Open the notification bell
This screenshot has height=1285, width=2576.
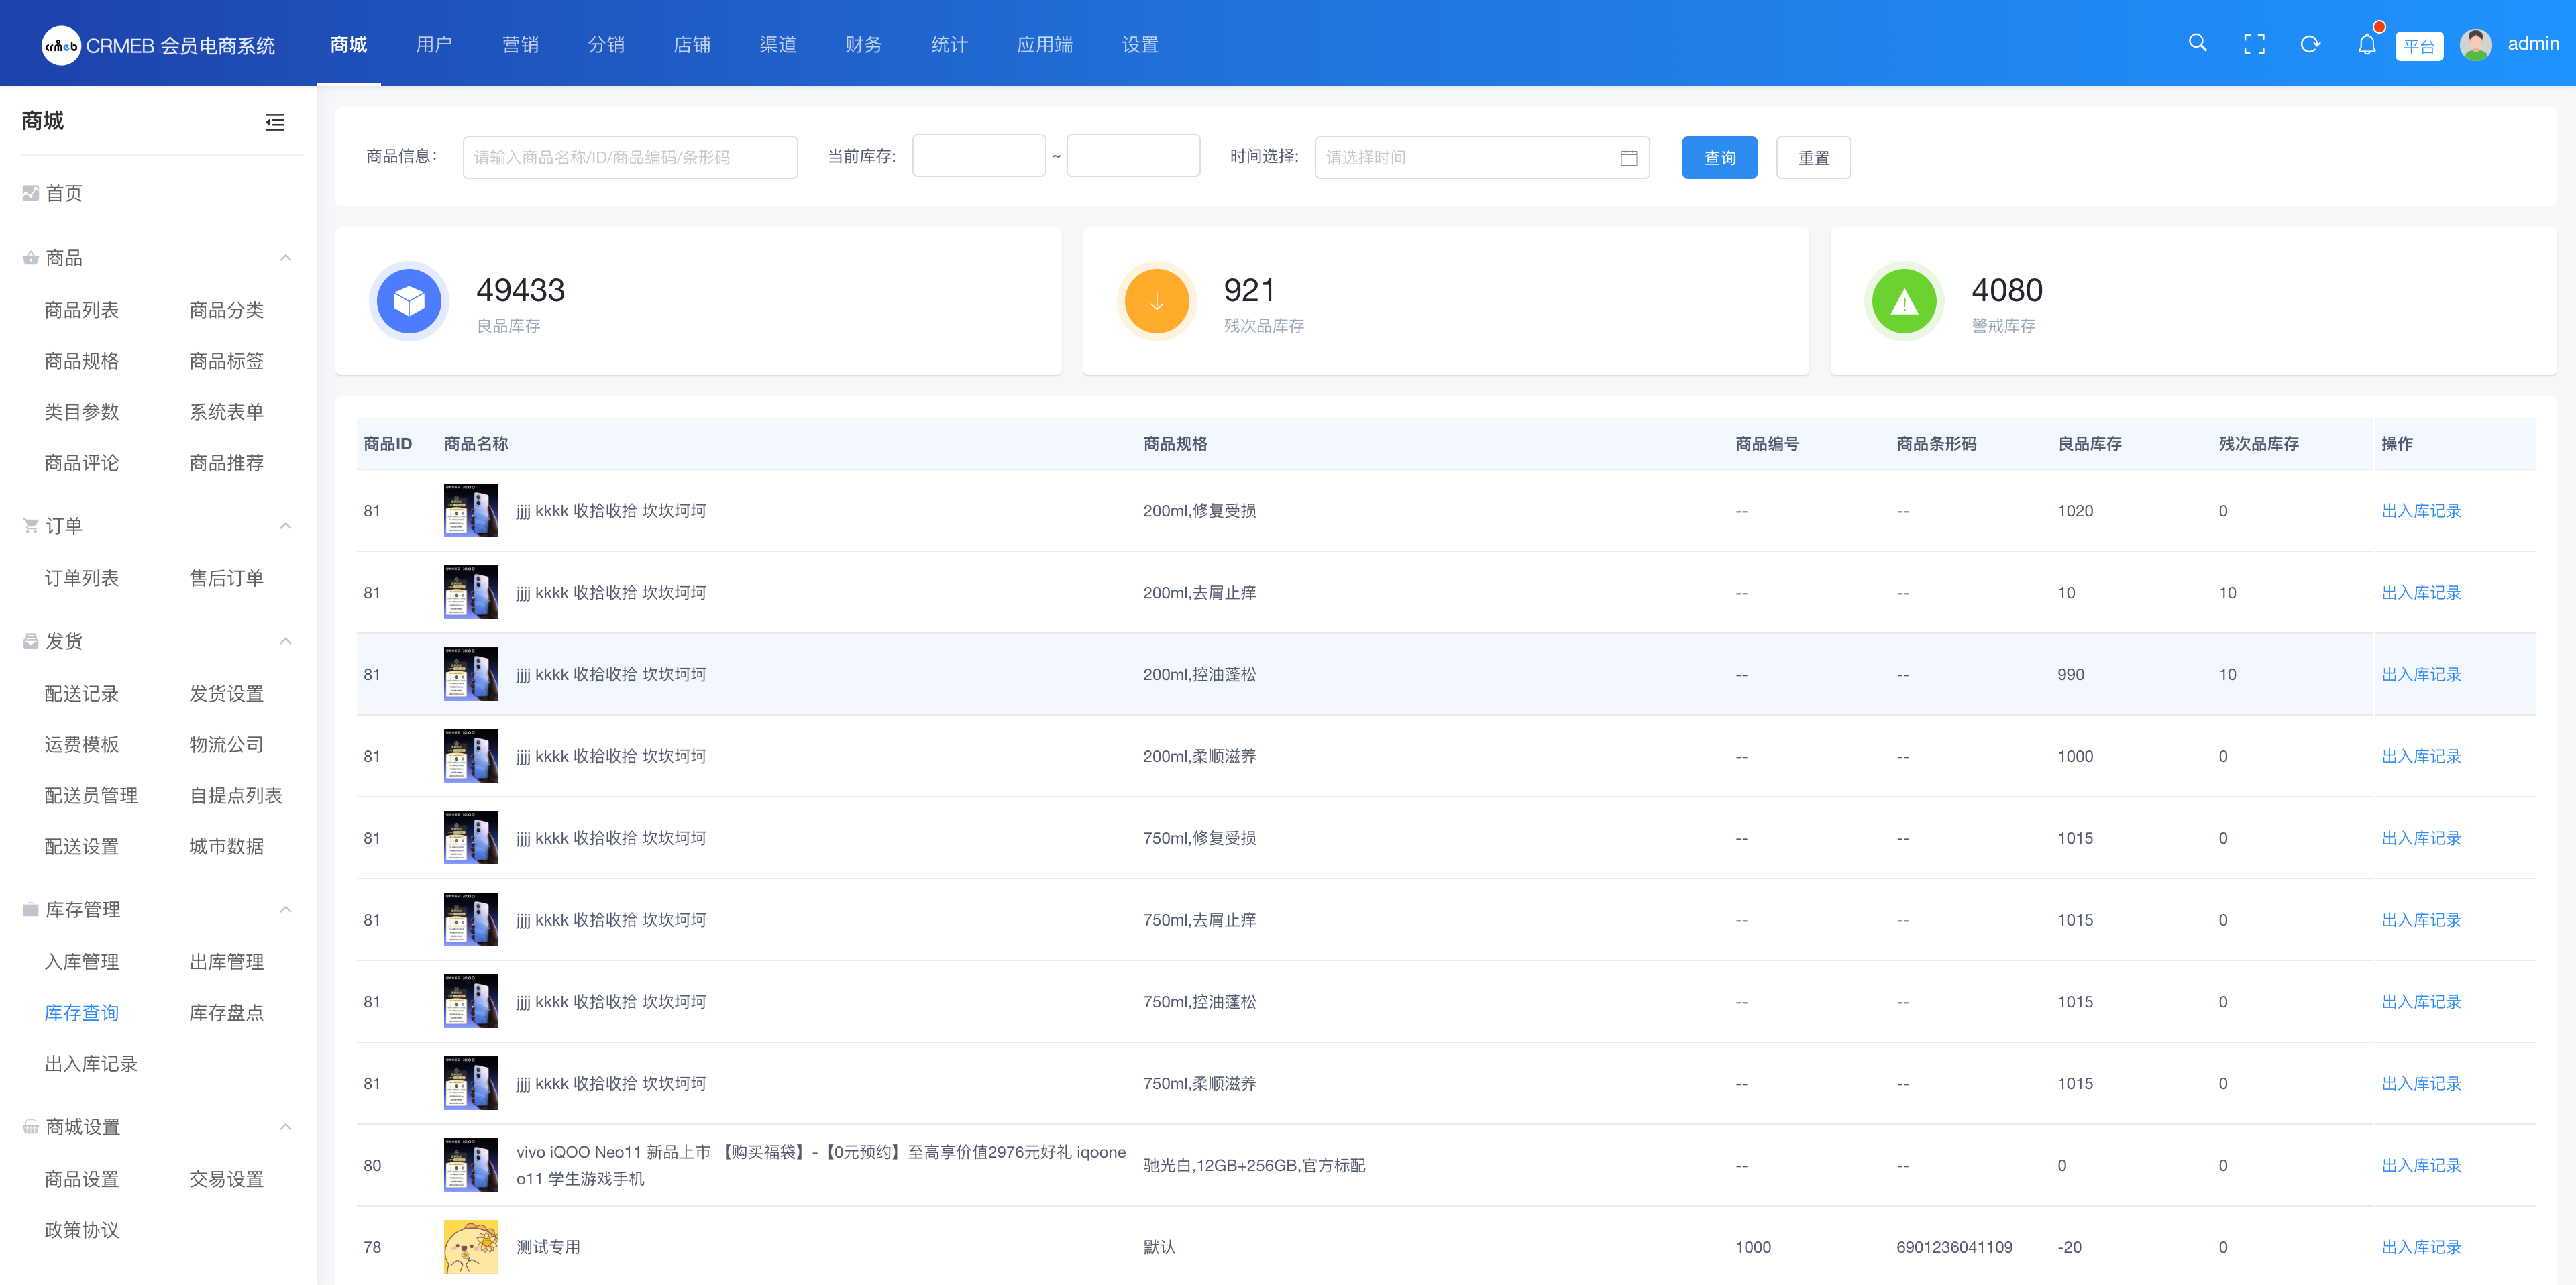2366,44
